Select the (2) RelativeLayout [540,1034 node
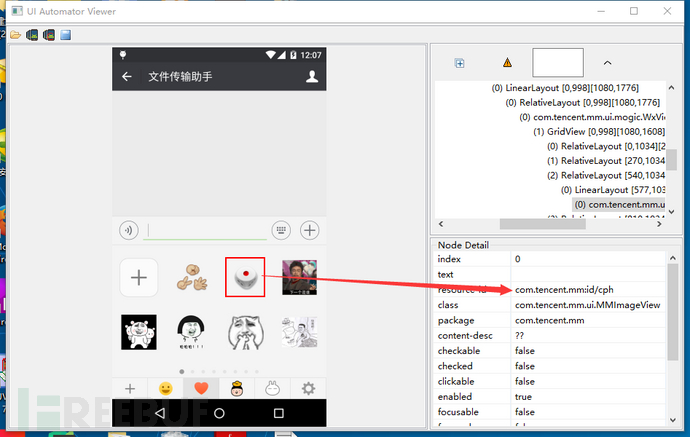The width and height of the screenshot is (690, 437). 606,175
